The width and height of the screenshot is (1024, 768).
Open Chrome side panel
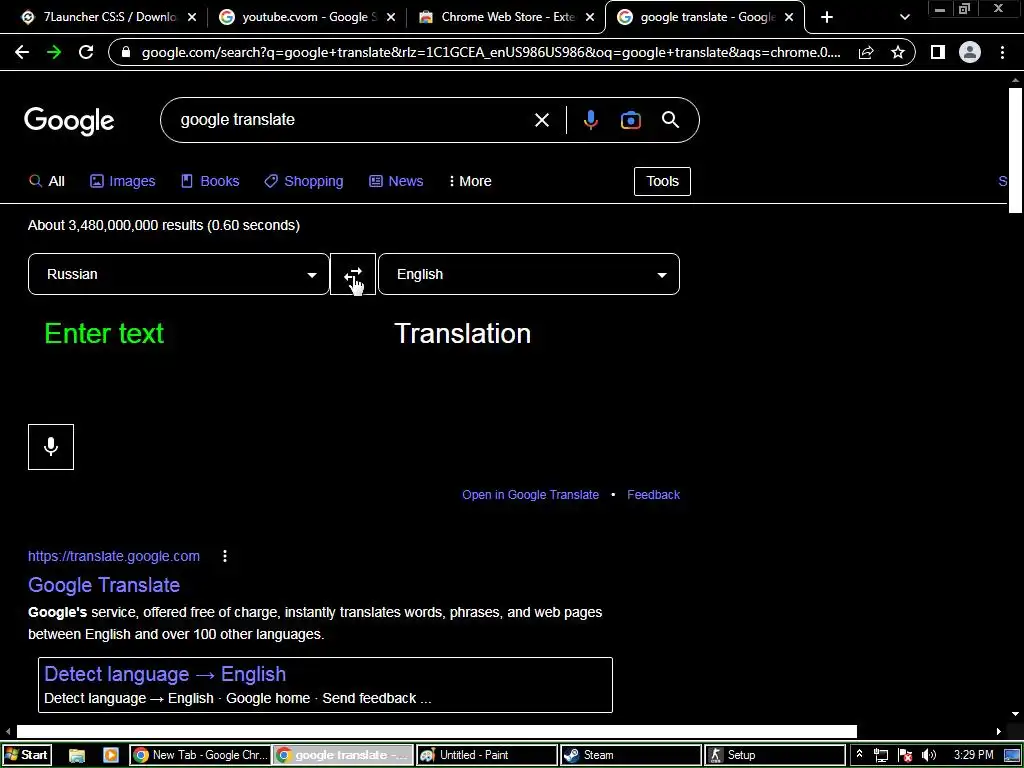pyautogui.click(x=938, y=52)
